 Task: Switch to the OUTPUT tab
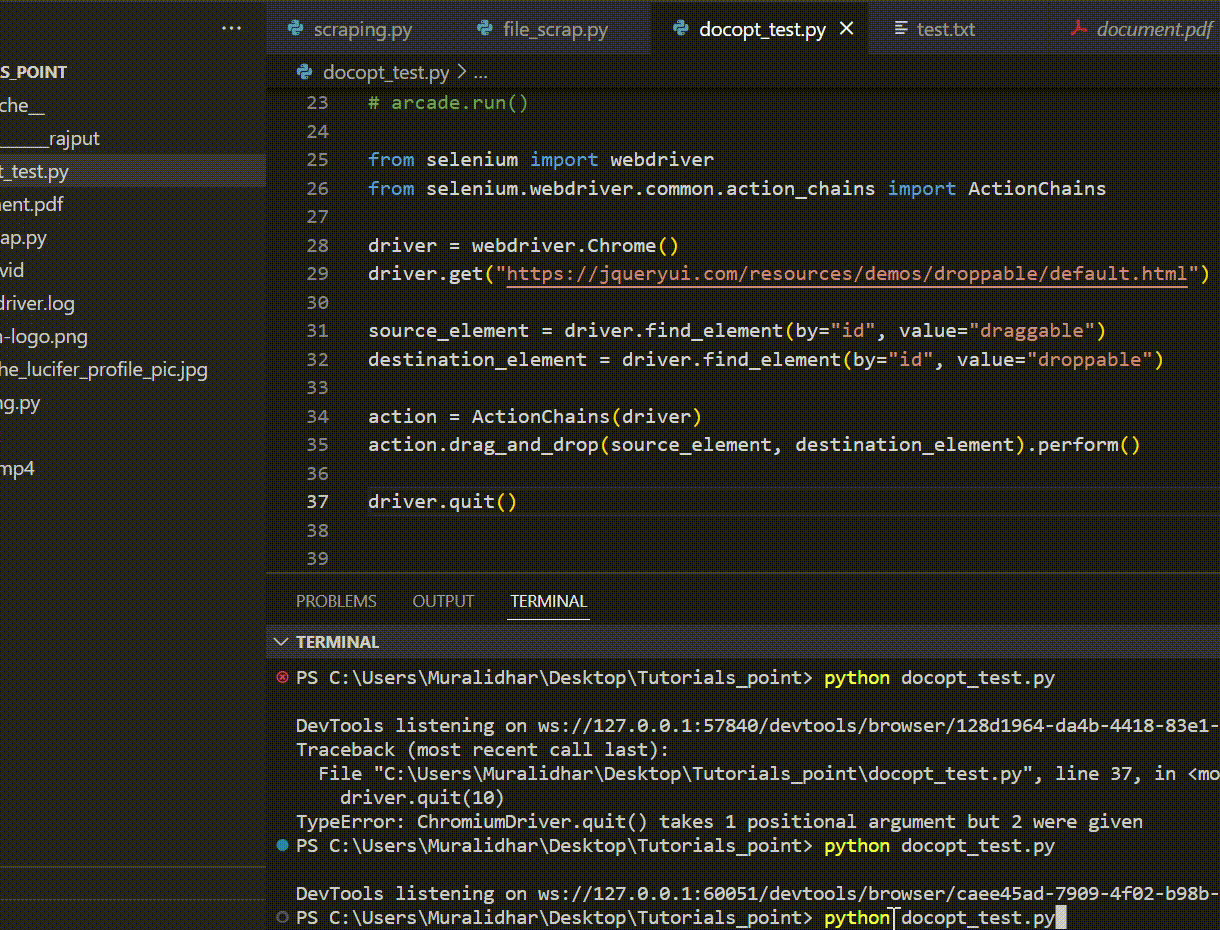click(x=443, y=601)
